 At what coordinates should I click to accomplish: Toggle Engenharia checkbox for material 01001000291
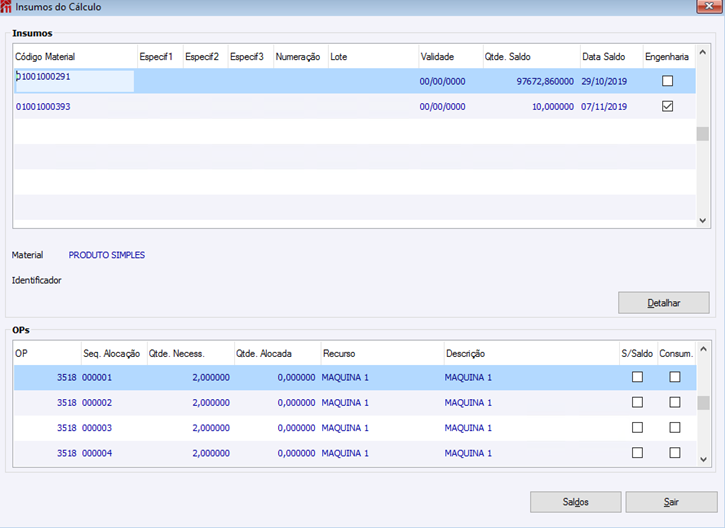(667, 81)
